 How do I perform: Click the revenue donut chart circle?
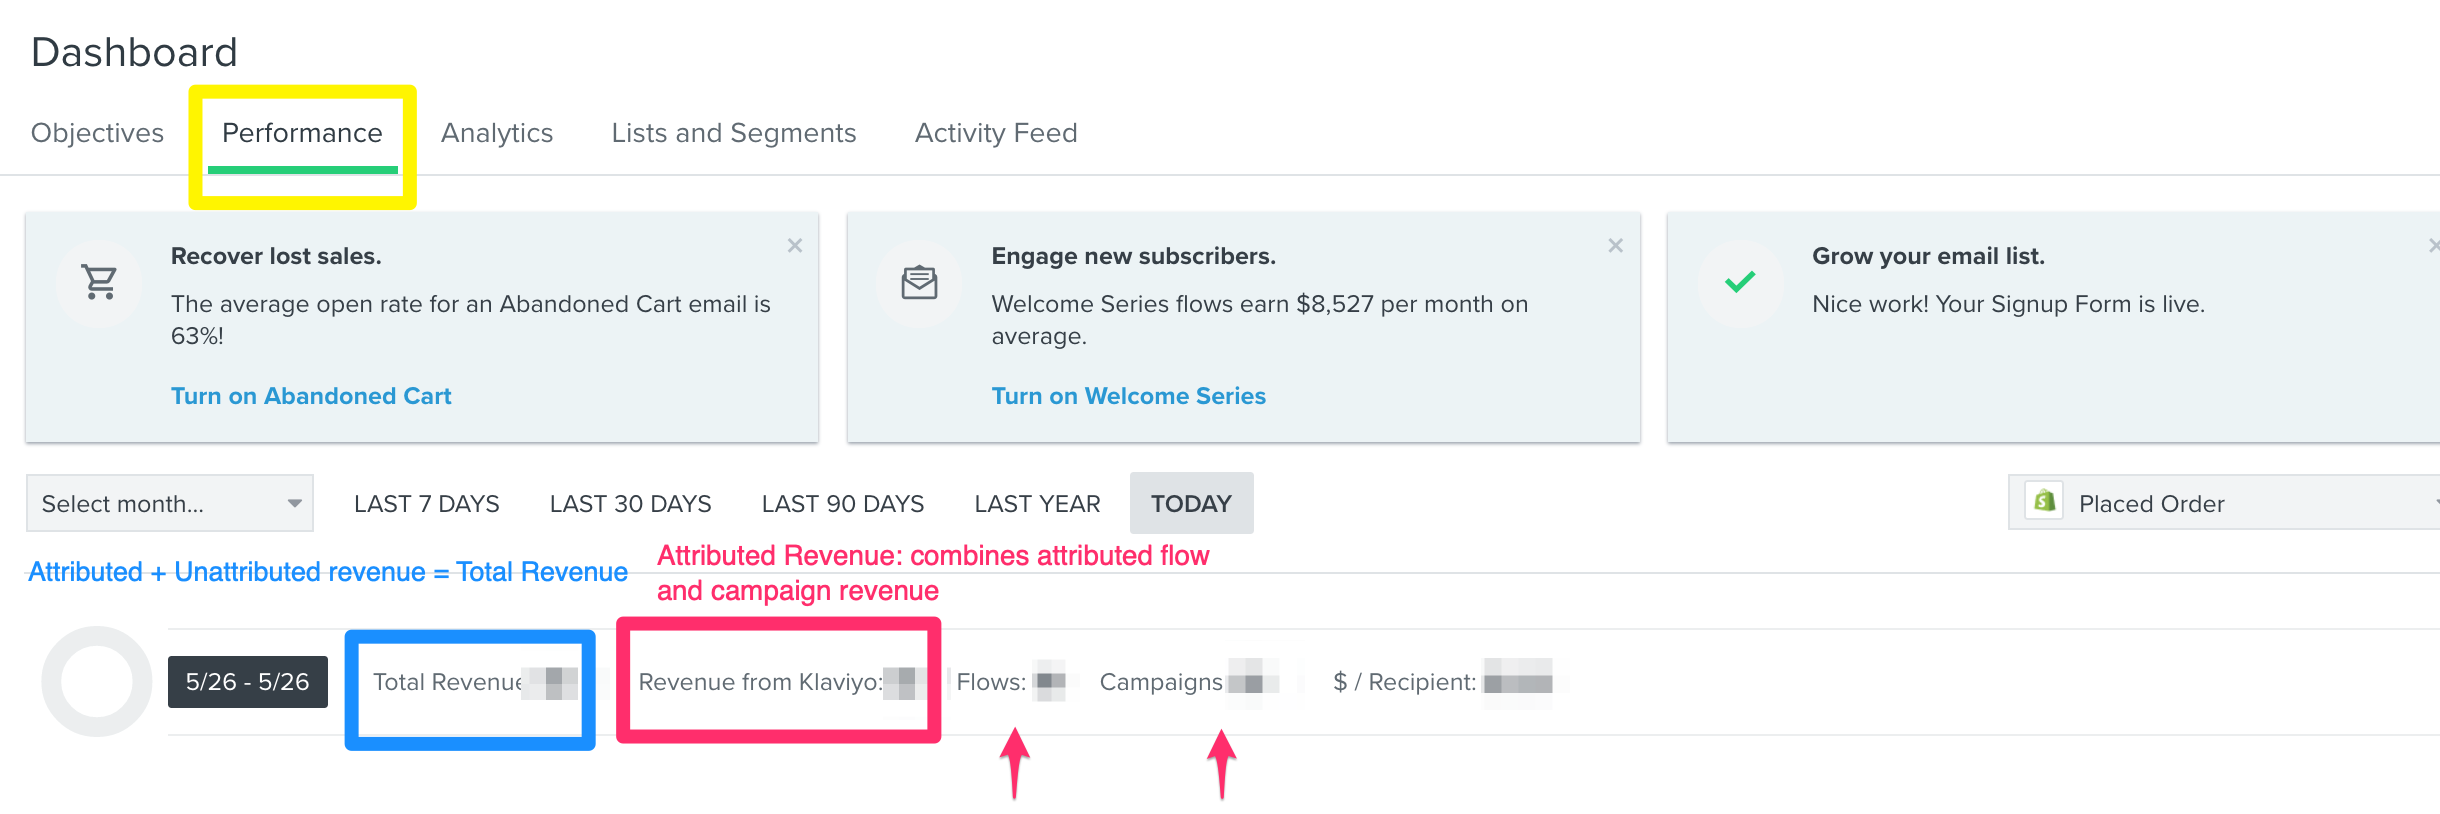tap(97, 682)
